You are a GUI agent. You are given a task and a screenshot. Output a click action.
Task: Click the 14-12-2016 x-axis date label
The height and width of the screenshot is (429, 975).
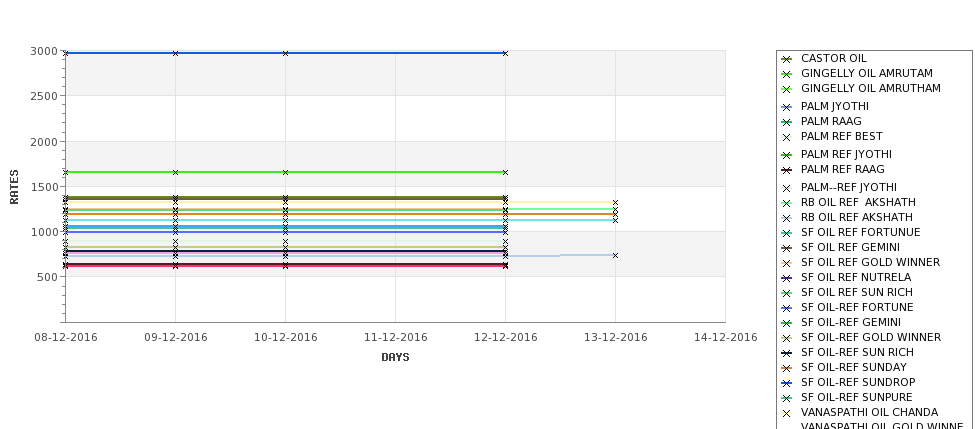[x=725, y=338]
